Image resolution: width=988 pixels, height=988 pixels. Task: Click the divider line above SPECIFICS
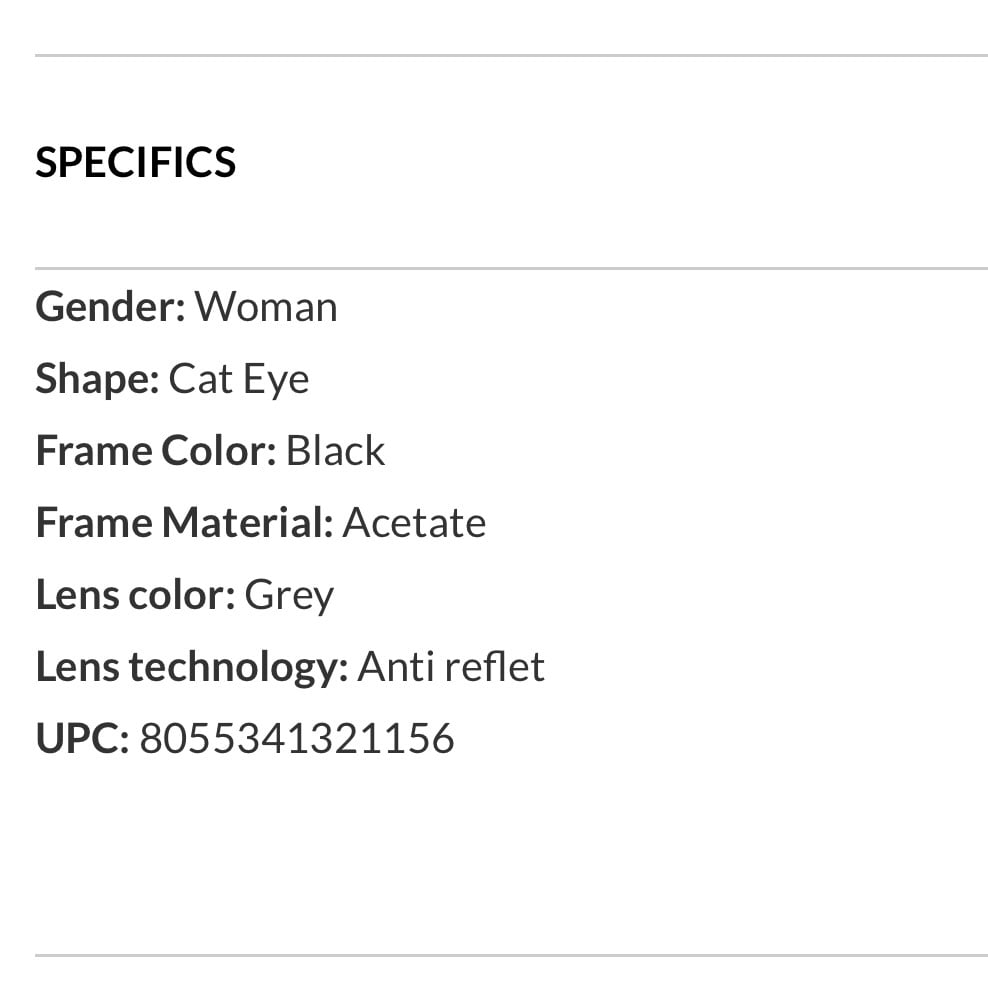(x=511, y=55)
